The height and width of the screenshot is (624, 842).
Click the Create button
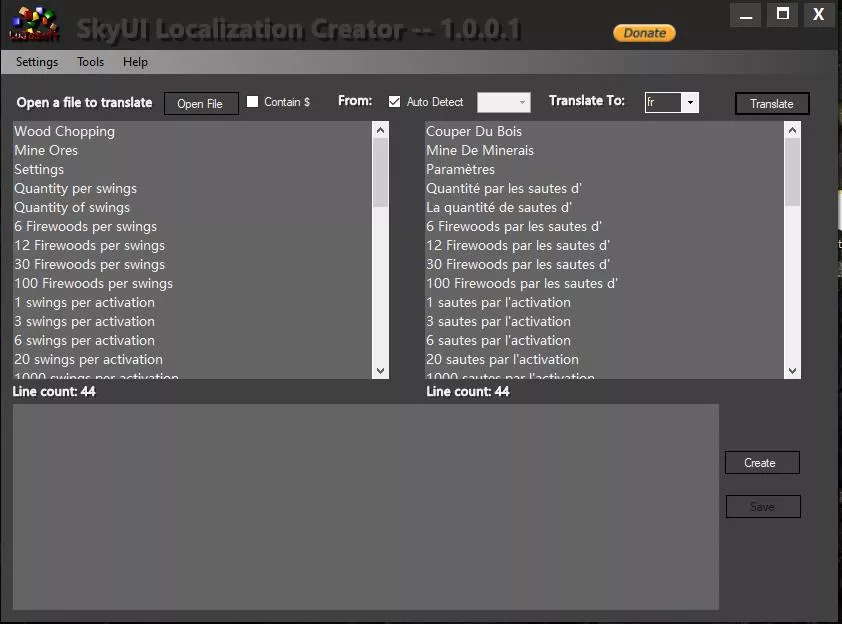762,463
